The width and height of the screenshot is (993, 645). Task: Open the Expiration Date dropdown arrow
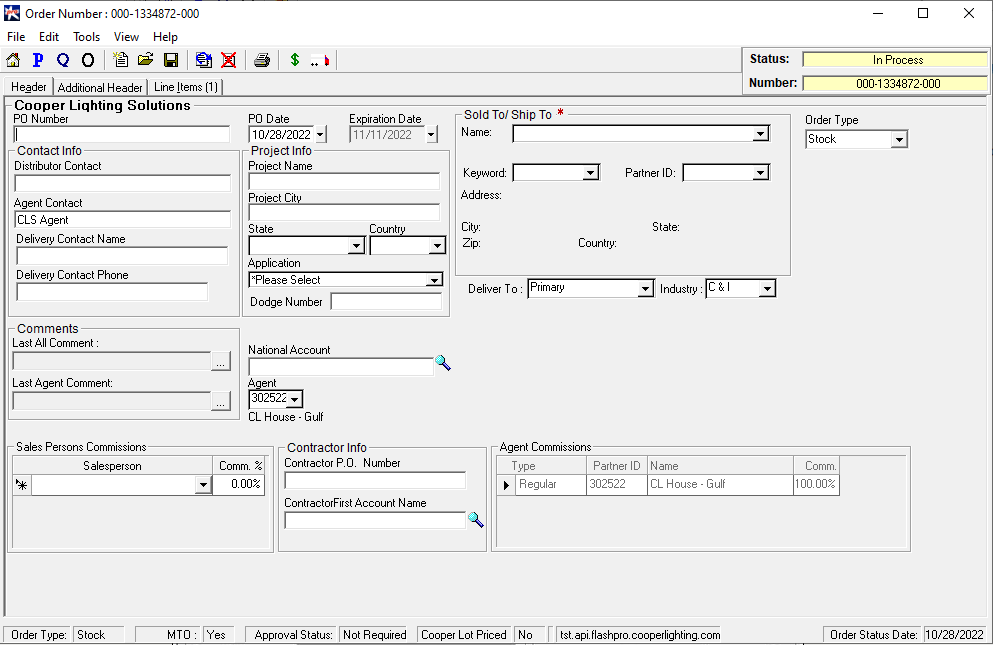pos(431,134)
